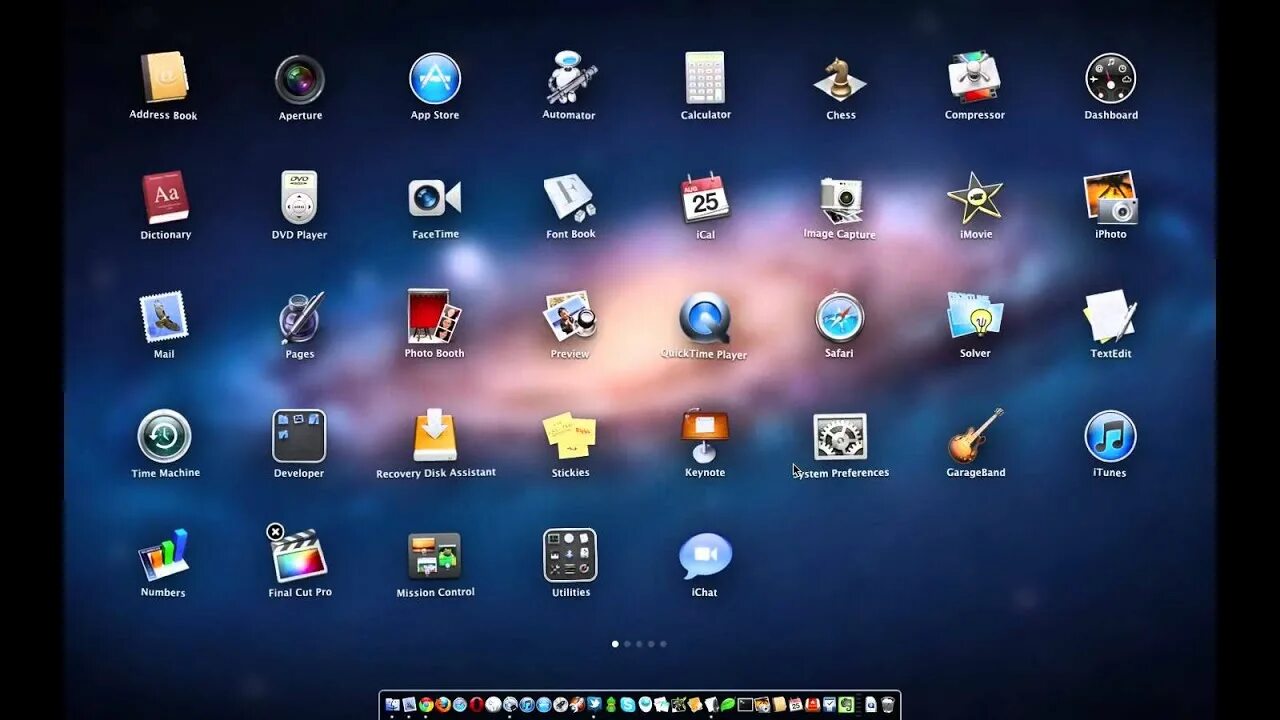Open Stickies
This screenshot has height=720, width=1280.
[570, 436]
